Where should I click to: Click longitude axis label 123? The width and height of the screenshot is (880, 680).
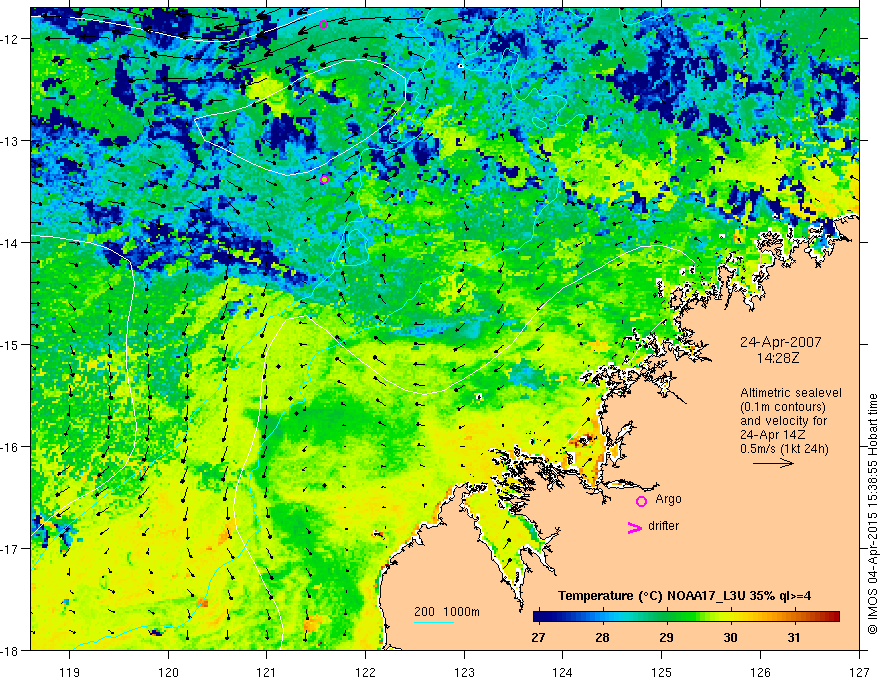tap(464, 672)
